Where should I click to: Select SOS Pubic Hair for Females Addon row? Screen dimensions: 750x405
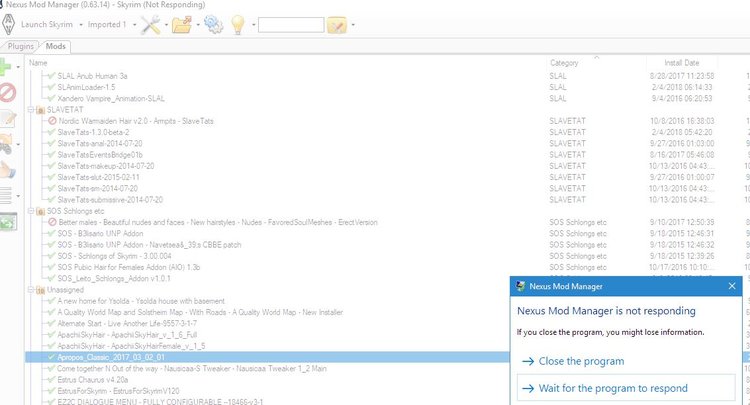(129, 267)
